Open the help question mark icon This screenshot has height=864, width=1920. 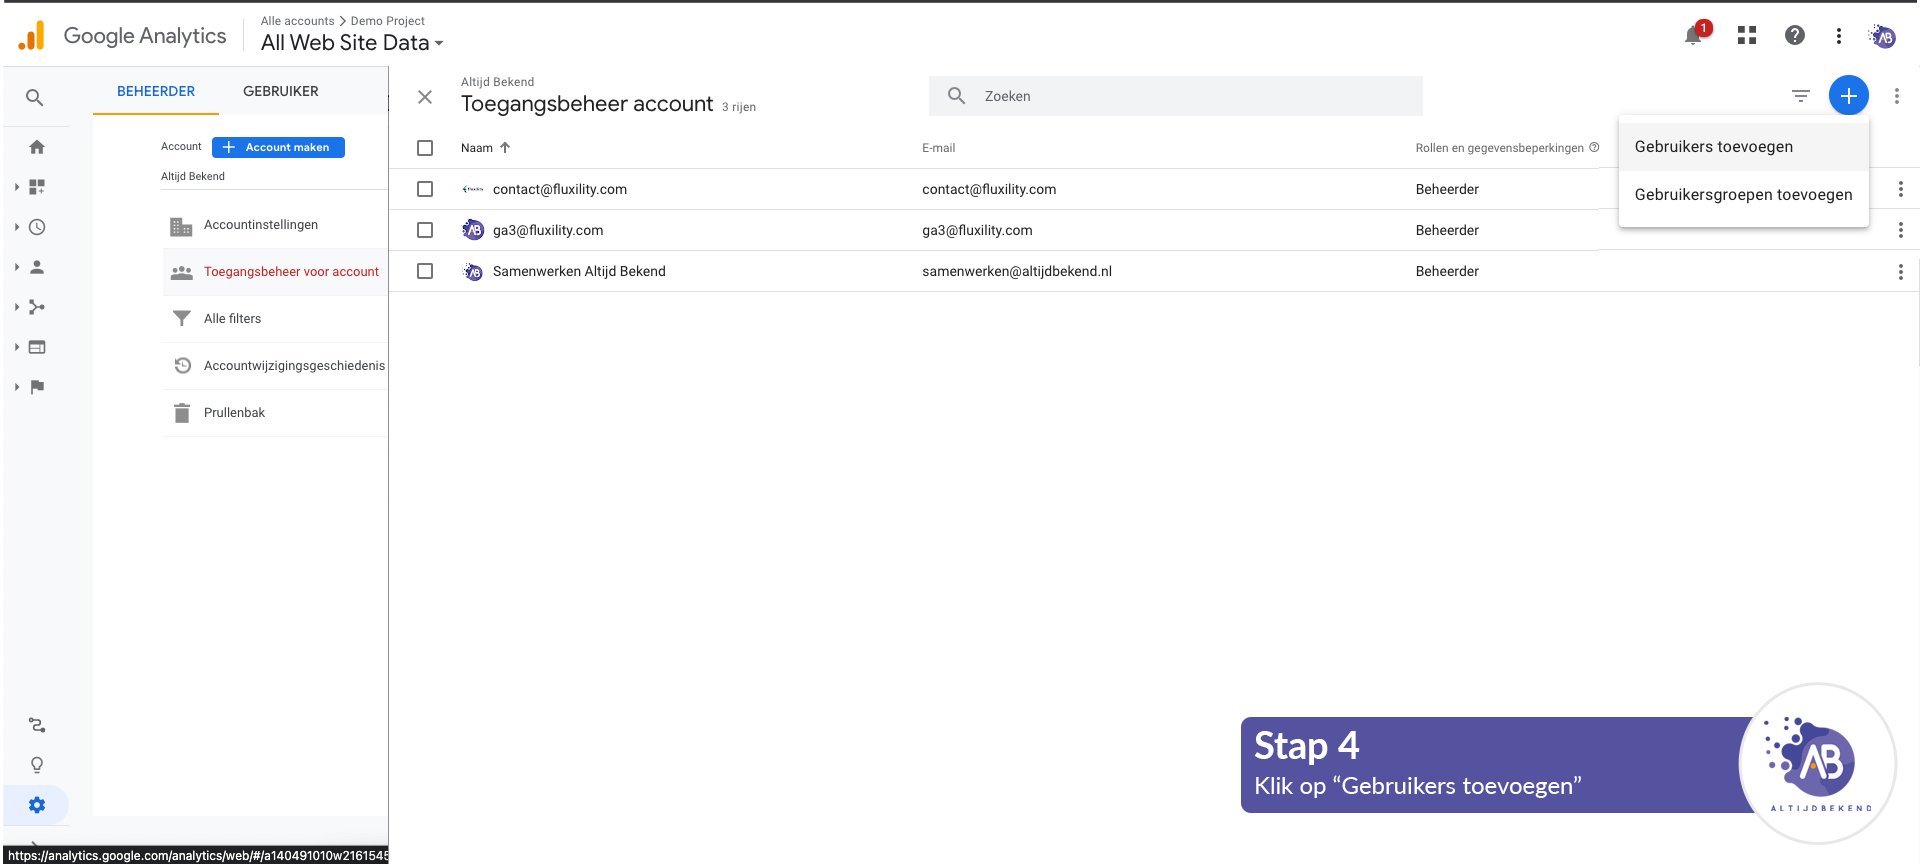pyautogui.click(x=1795, y=36)
